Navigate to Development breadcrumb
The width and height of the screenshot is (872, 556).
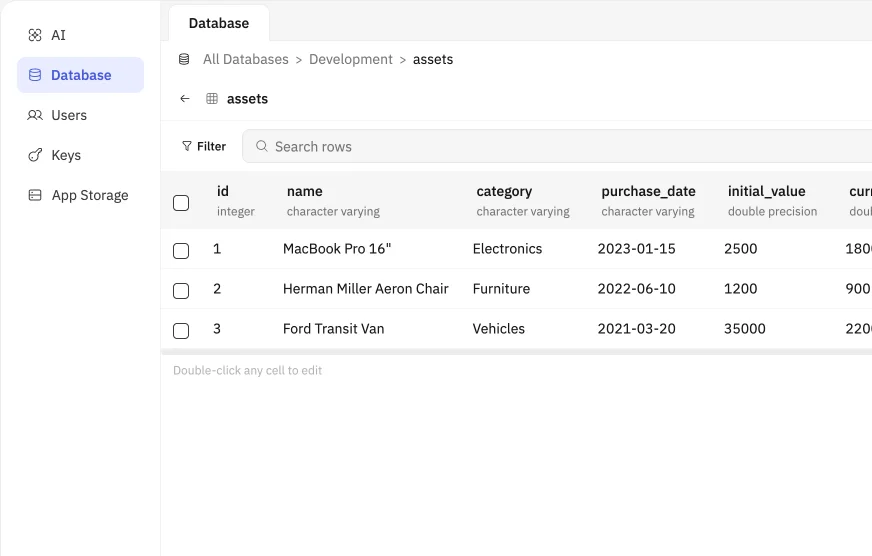click(351, 59)
